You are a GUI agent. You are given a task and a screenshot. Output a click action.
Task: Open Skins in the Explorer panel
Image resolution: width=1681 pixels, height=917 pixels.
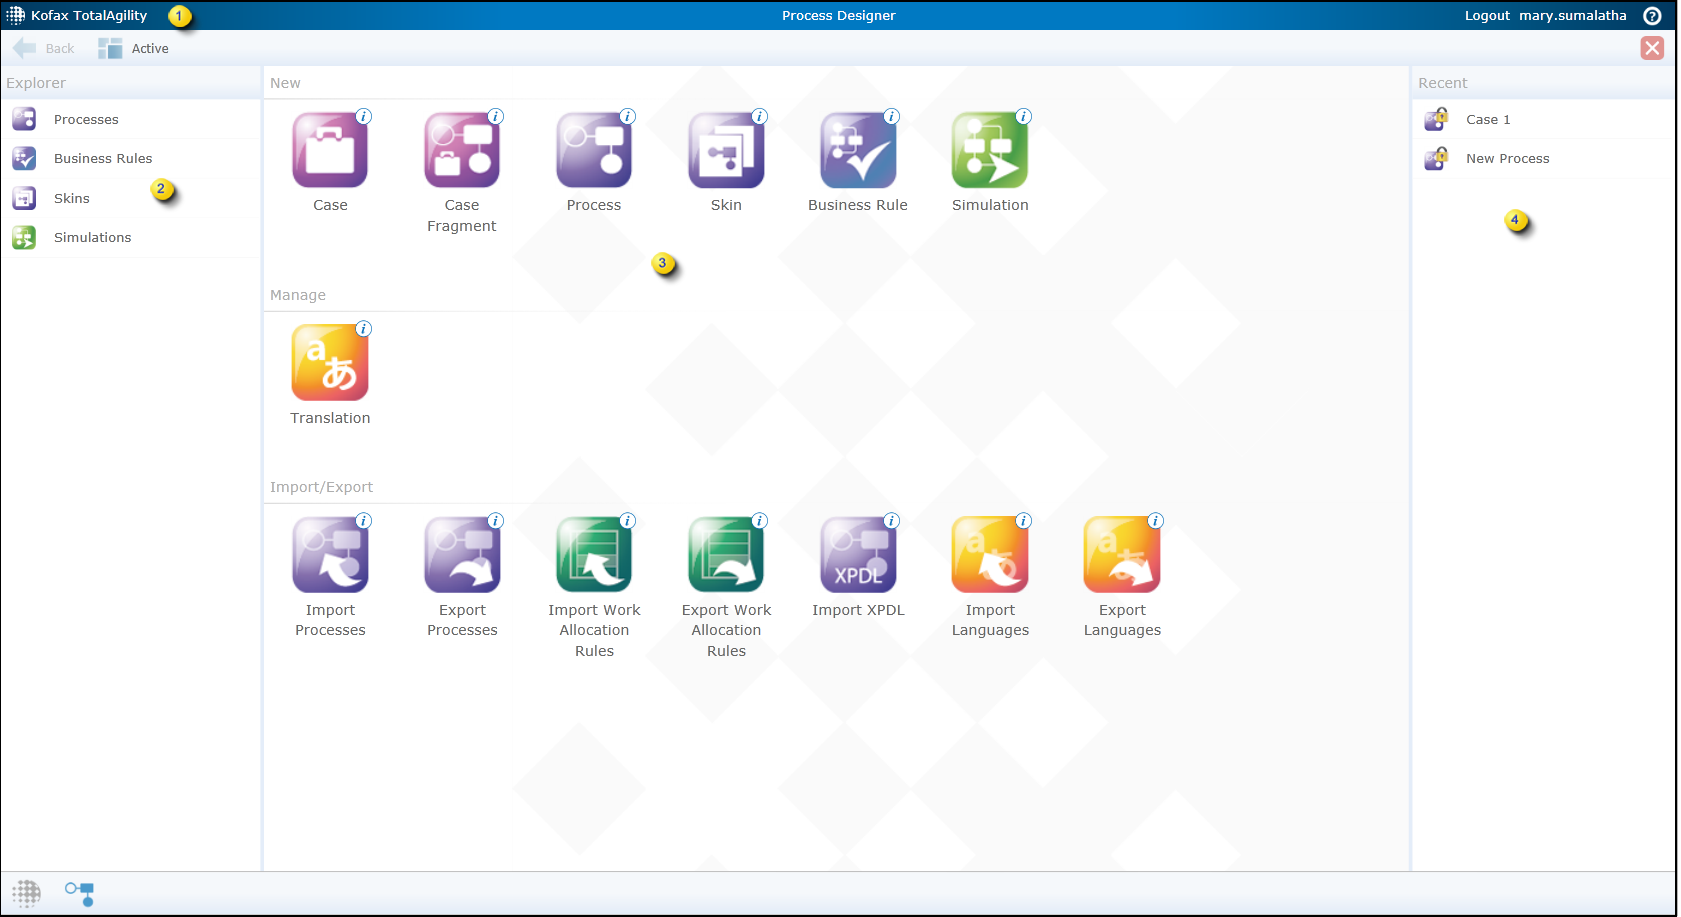(71, 198)
